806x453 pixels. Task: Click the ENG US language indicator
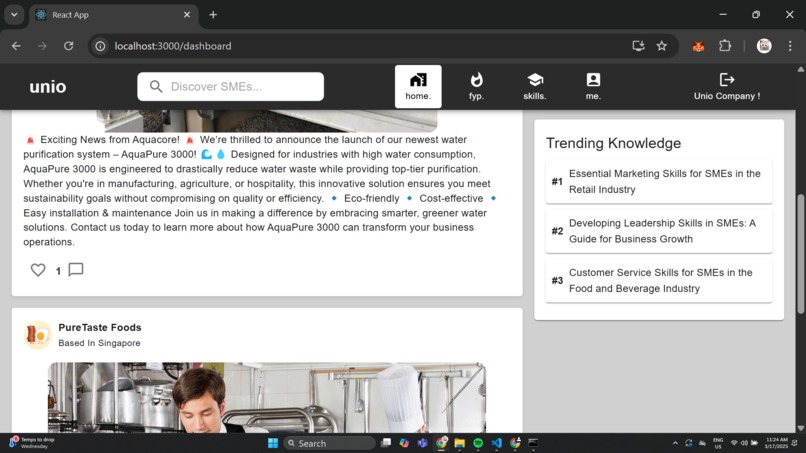coord(718,443)
